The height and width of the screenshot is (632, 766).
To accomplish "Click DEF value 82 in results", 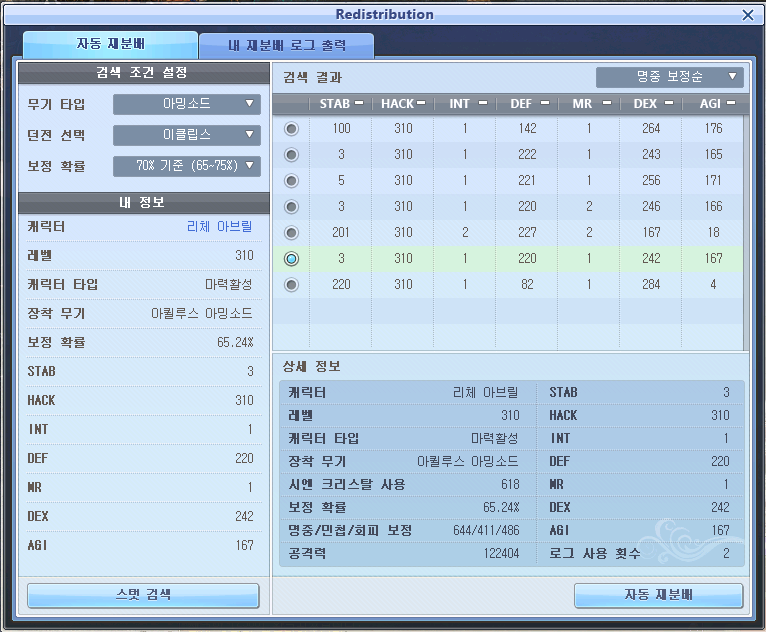I will coord(527,284).
